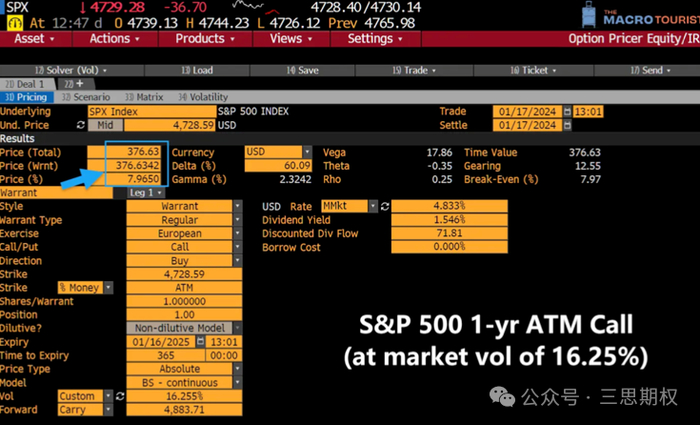This screenshot has height=425, width=700.
Task: Open the Leg 1 dropdown
Action: pyautogui.click(x=146, y=193)
